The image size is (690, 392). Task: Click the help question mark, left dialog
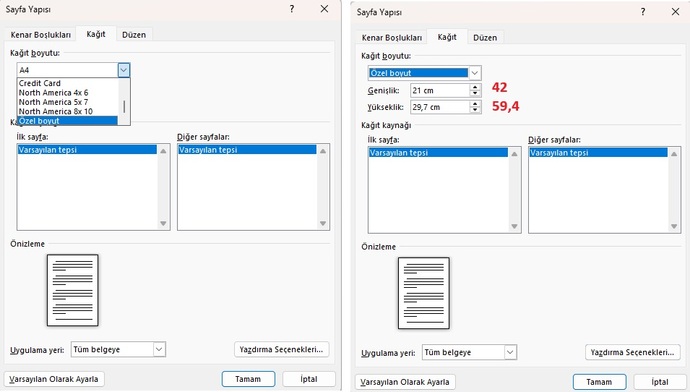point(292,9)
